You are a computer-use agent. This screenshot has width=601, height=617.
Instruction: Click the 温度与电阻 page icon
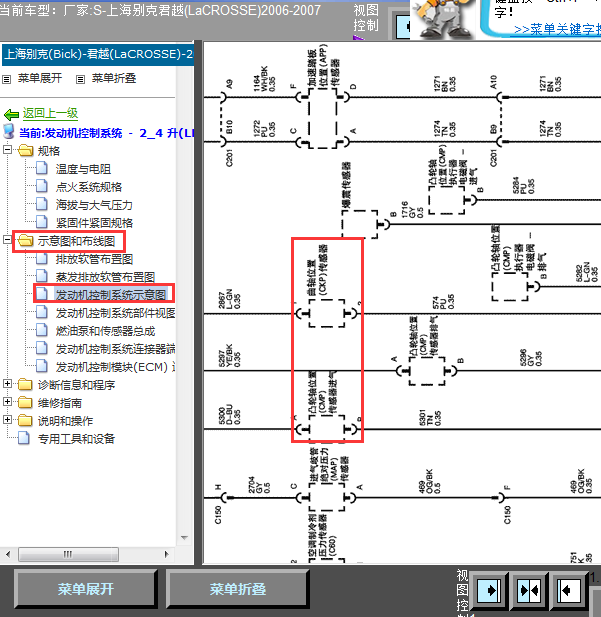[42, 168]
